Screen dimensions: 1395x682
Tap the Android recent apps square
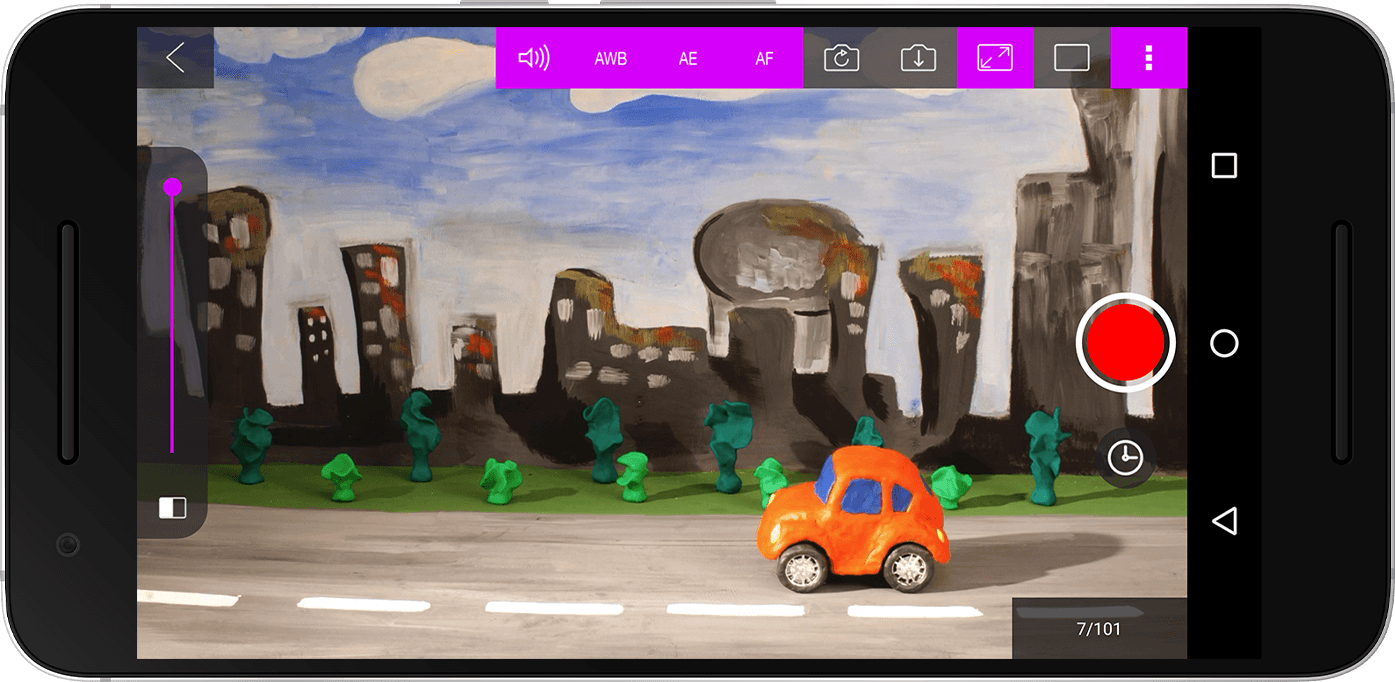click(1224, 166)
